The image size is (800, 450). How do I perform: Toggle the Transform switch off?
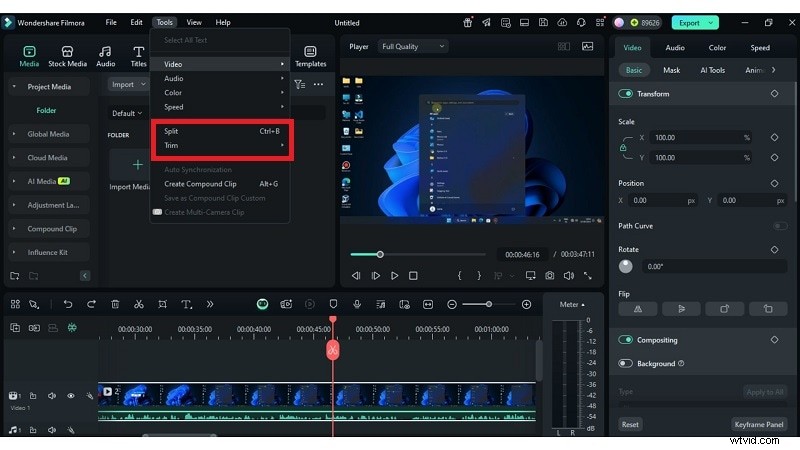click(626, 94)
